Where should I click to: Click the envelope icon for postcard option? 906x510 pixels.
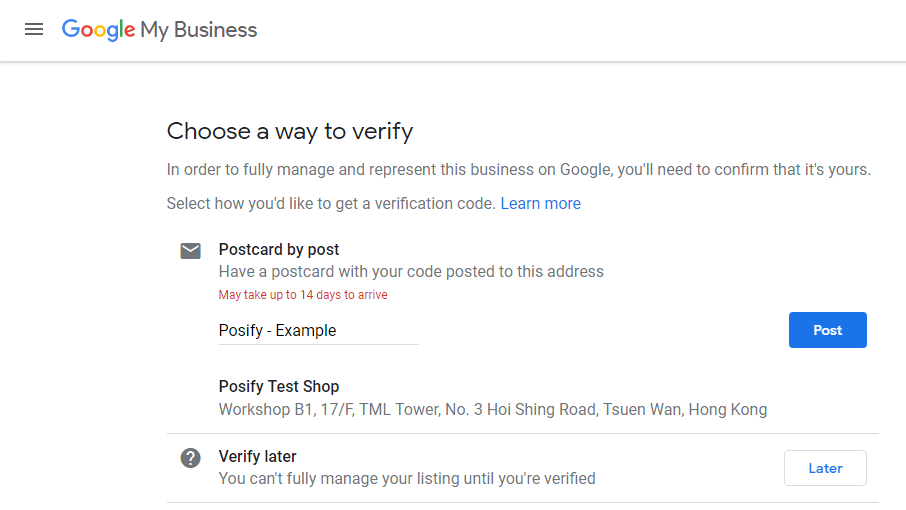[190, 251]
